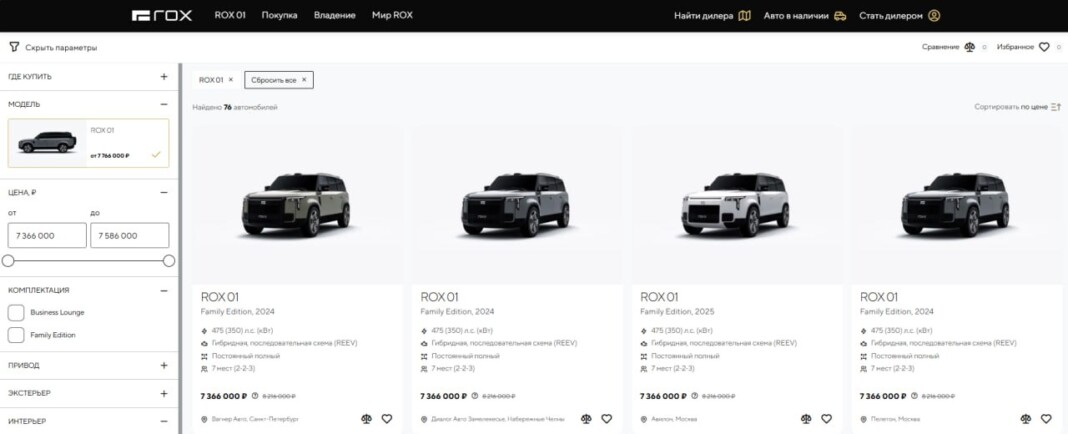
Task: Click the Авто в наличии car icon
Action: point(840,16)
